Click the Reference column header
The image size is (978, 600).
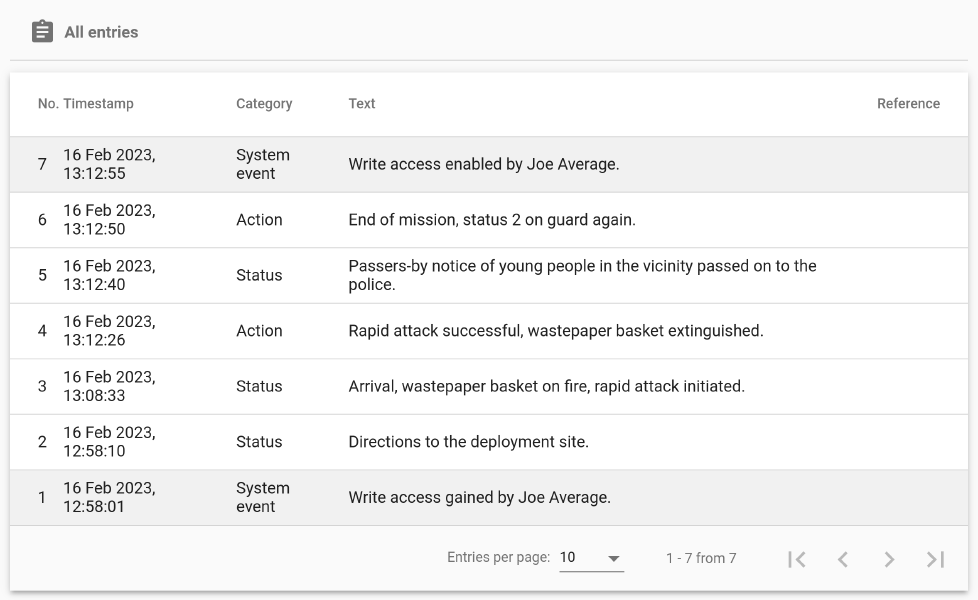tap(908, 104)
